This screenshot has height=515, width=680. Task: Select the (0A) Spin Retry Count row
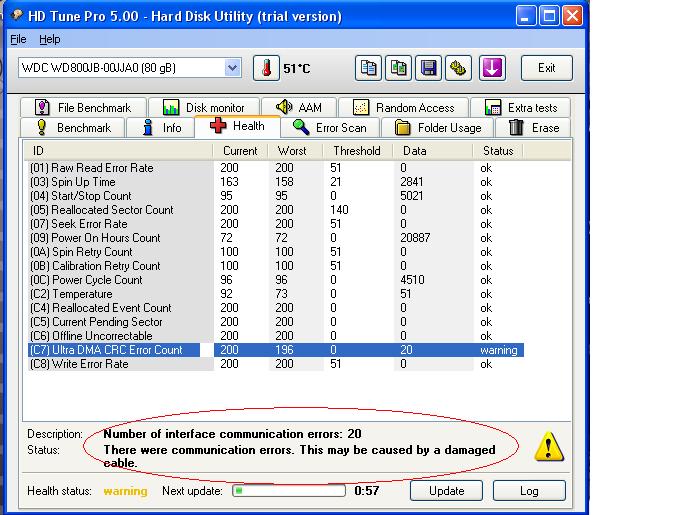276,252
